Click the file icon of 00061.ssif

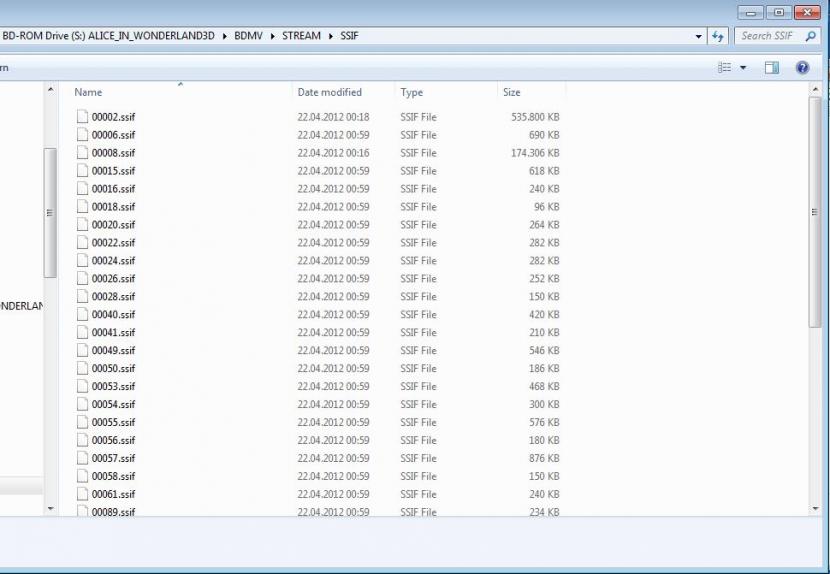point(82,494)
